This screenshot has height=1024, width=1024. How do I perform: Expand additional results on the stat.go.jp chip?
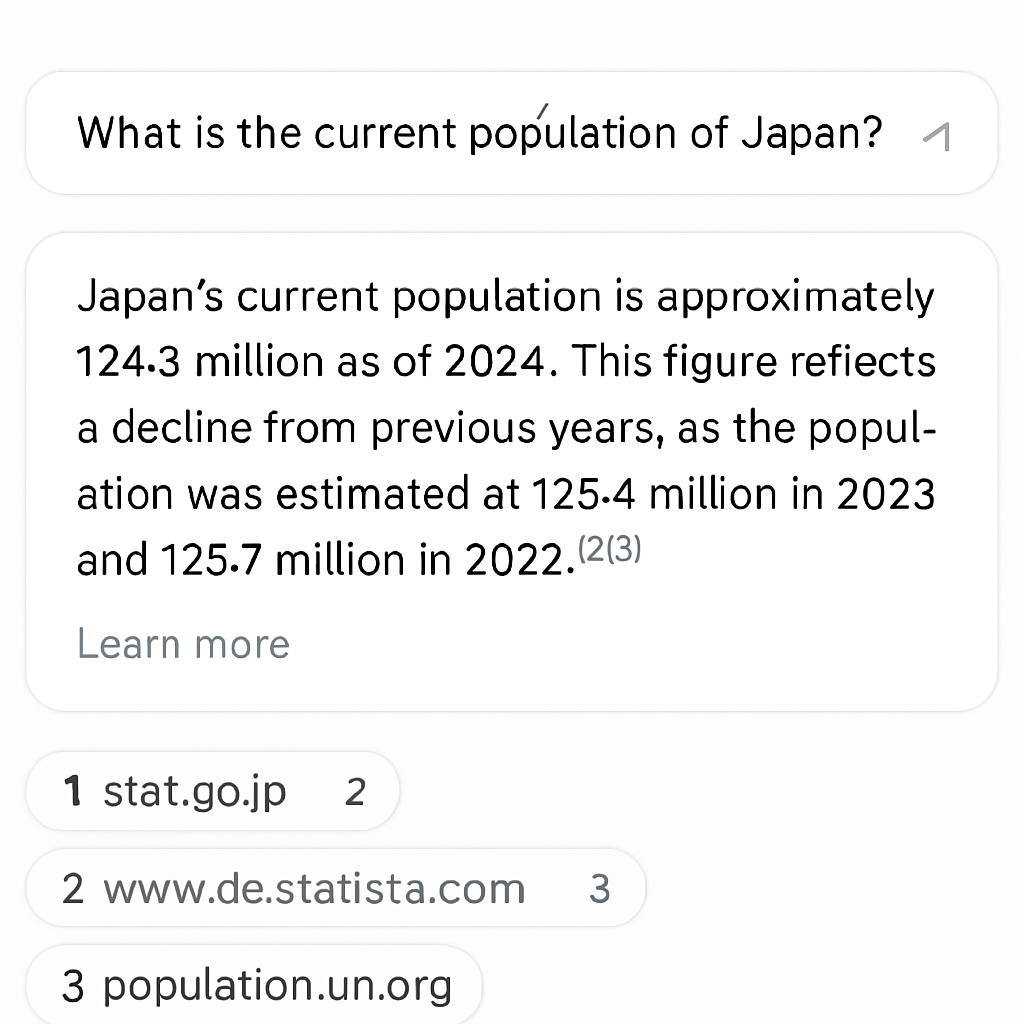pyautogui.click(x=357, y=790)
